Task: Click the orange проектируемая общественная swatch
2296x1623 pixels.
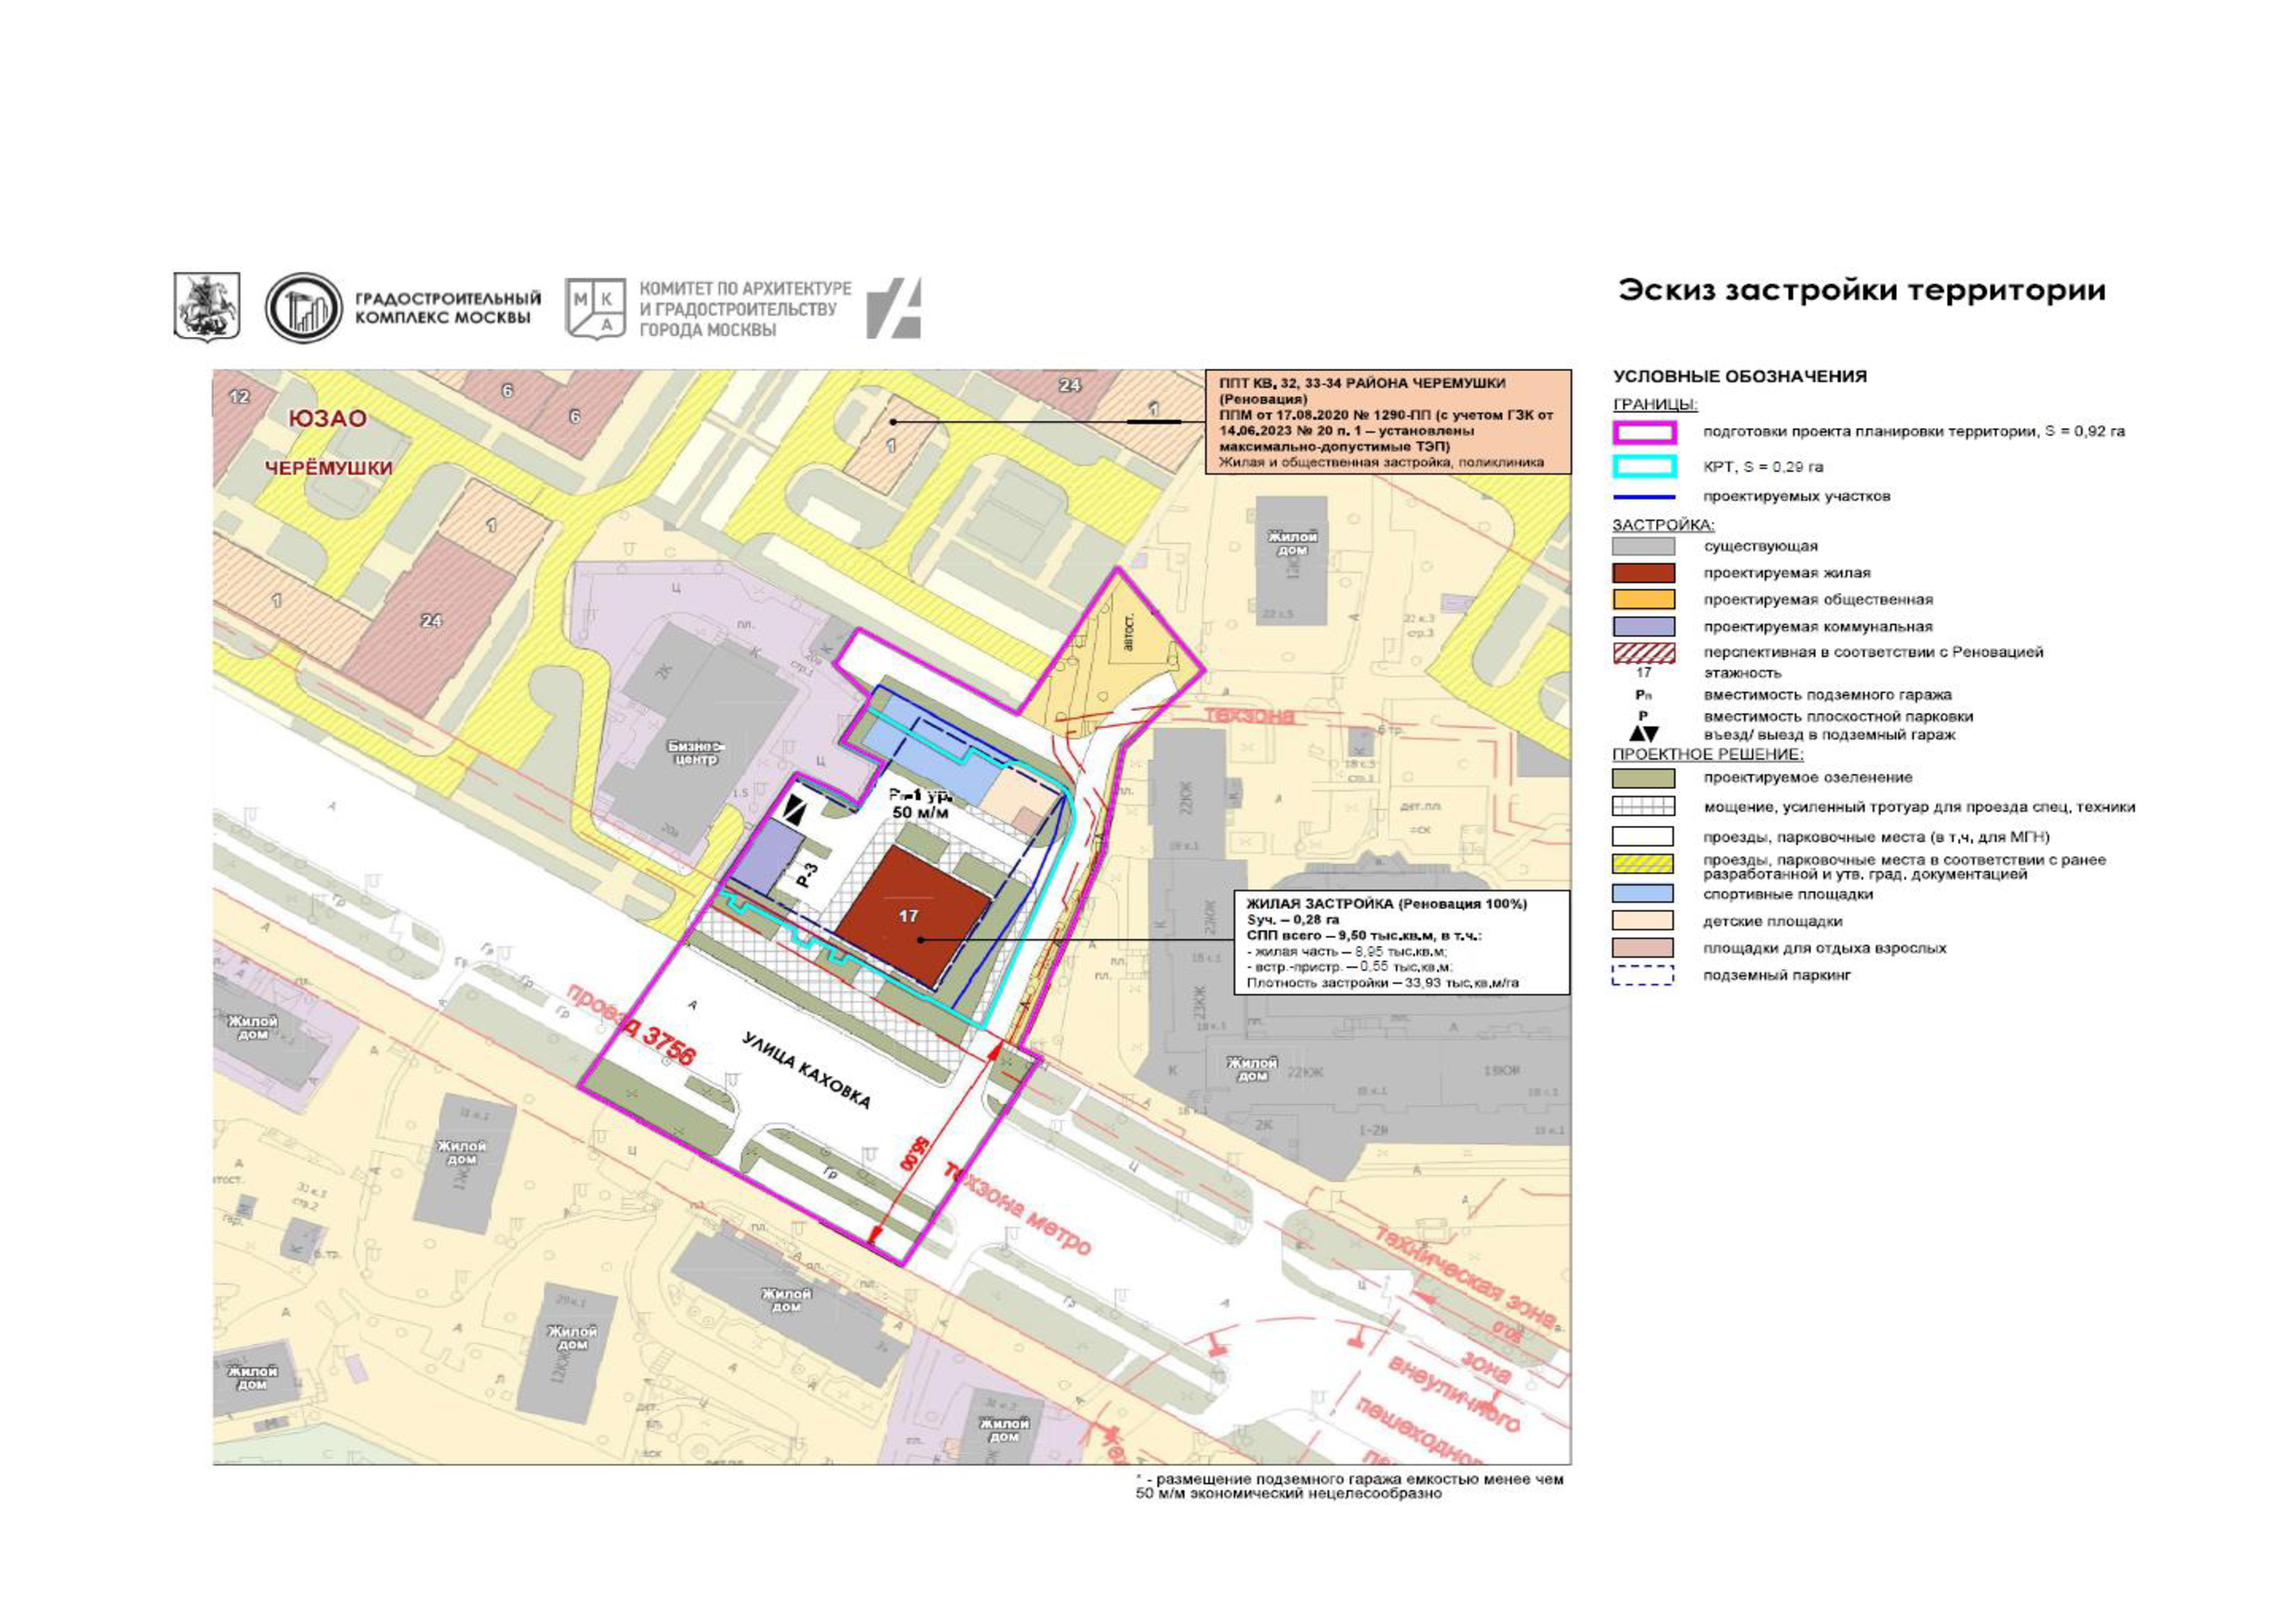Action: (1643, 600)
